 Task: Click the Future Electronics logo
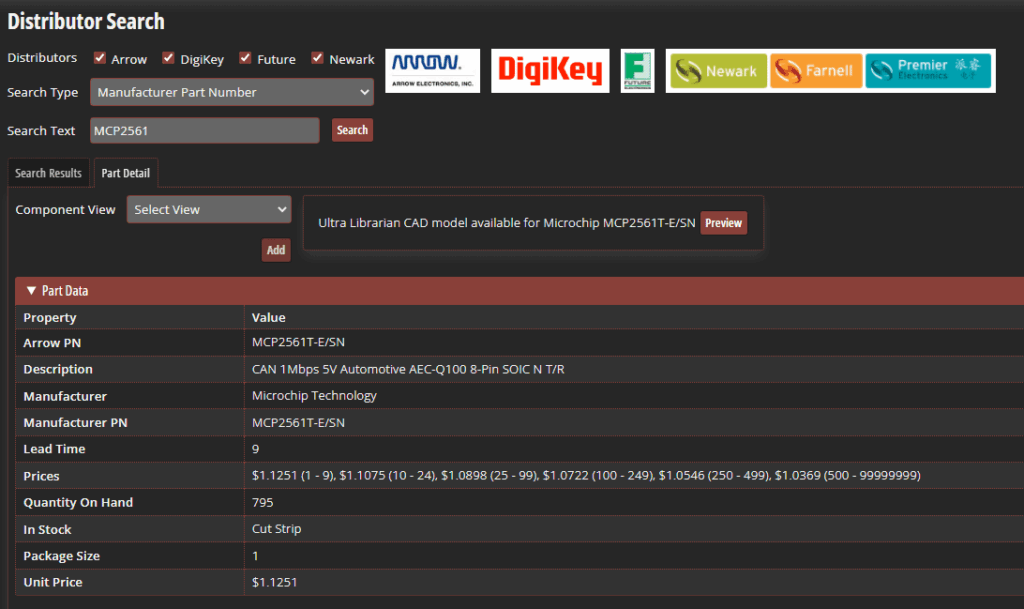pyautogui.click(x=637, y=70)
